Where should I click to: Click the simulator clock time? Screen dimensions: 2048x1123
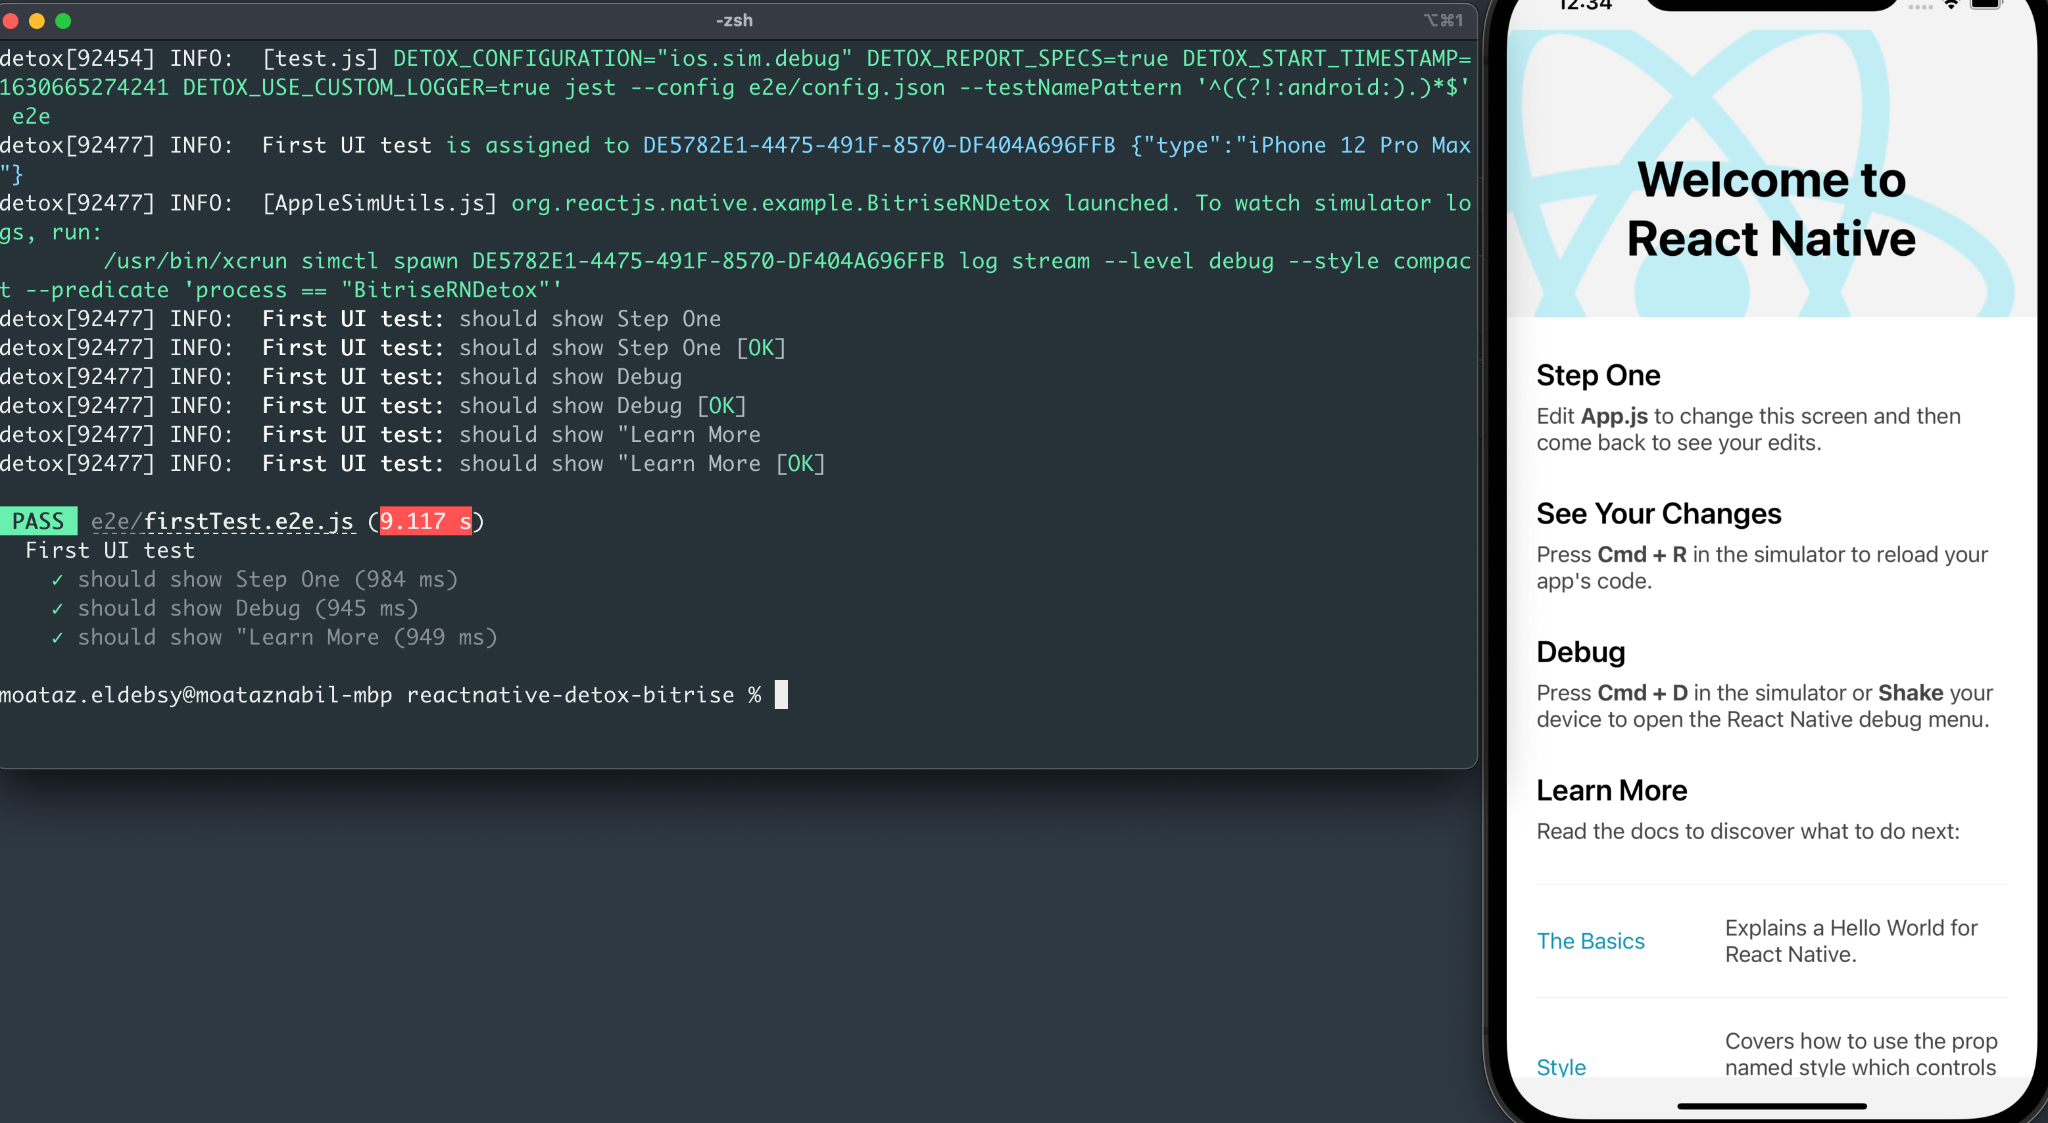1586,5
